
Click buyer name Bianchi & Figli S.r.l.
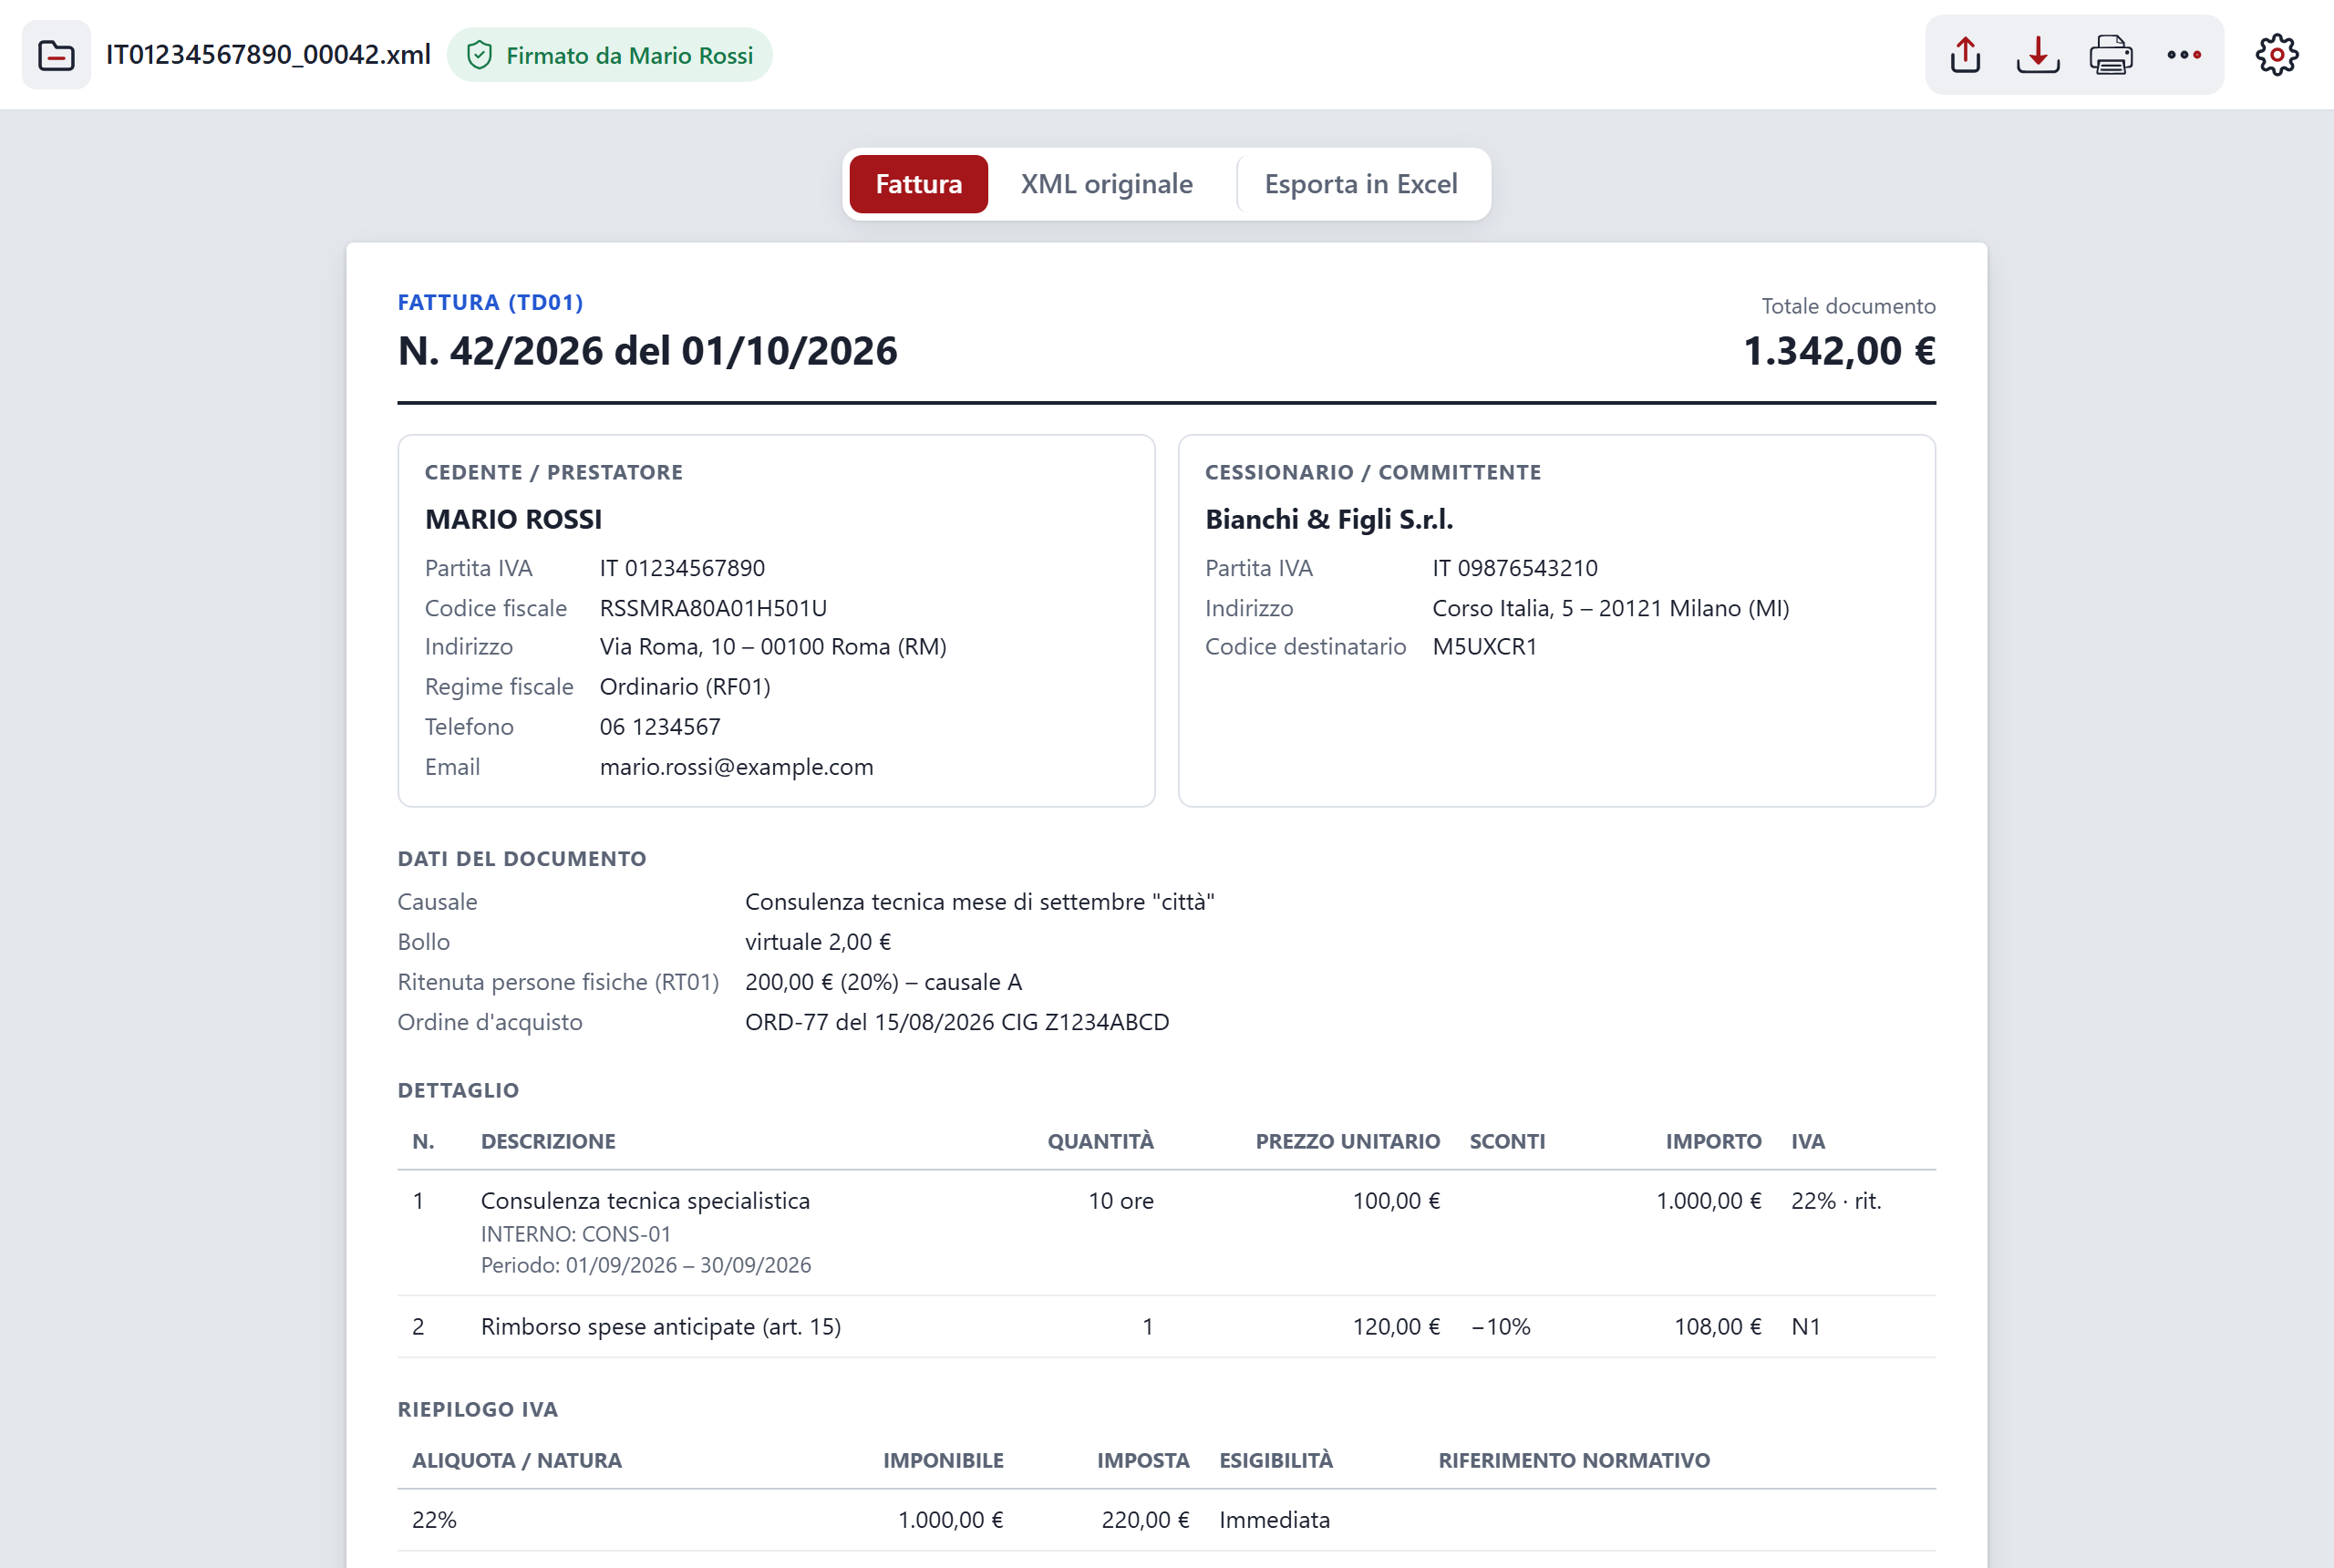pyautogui.click(x=1328, y=519)
